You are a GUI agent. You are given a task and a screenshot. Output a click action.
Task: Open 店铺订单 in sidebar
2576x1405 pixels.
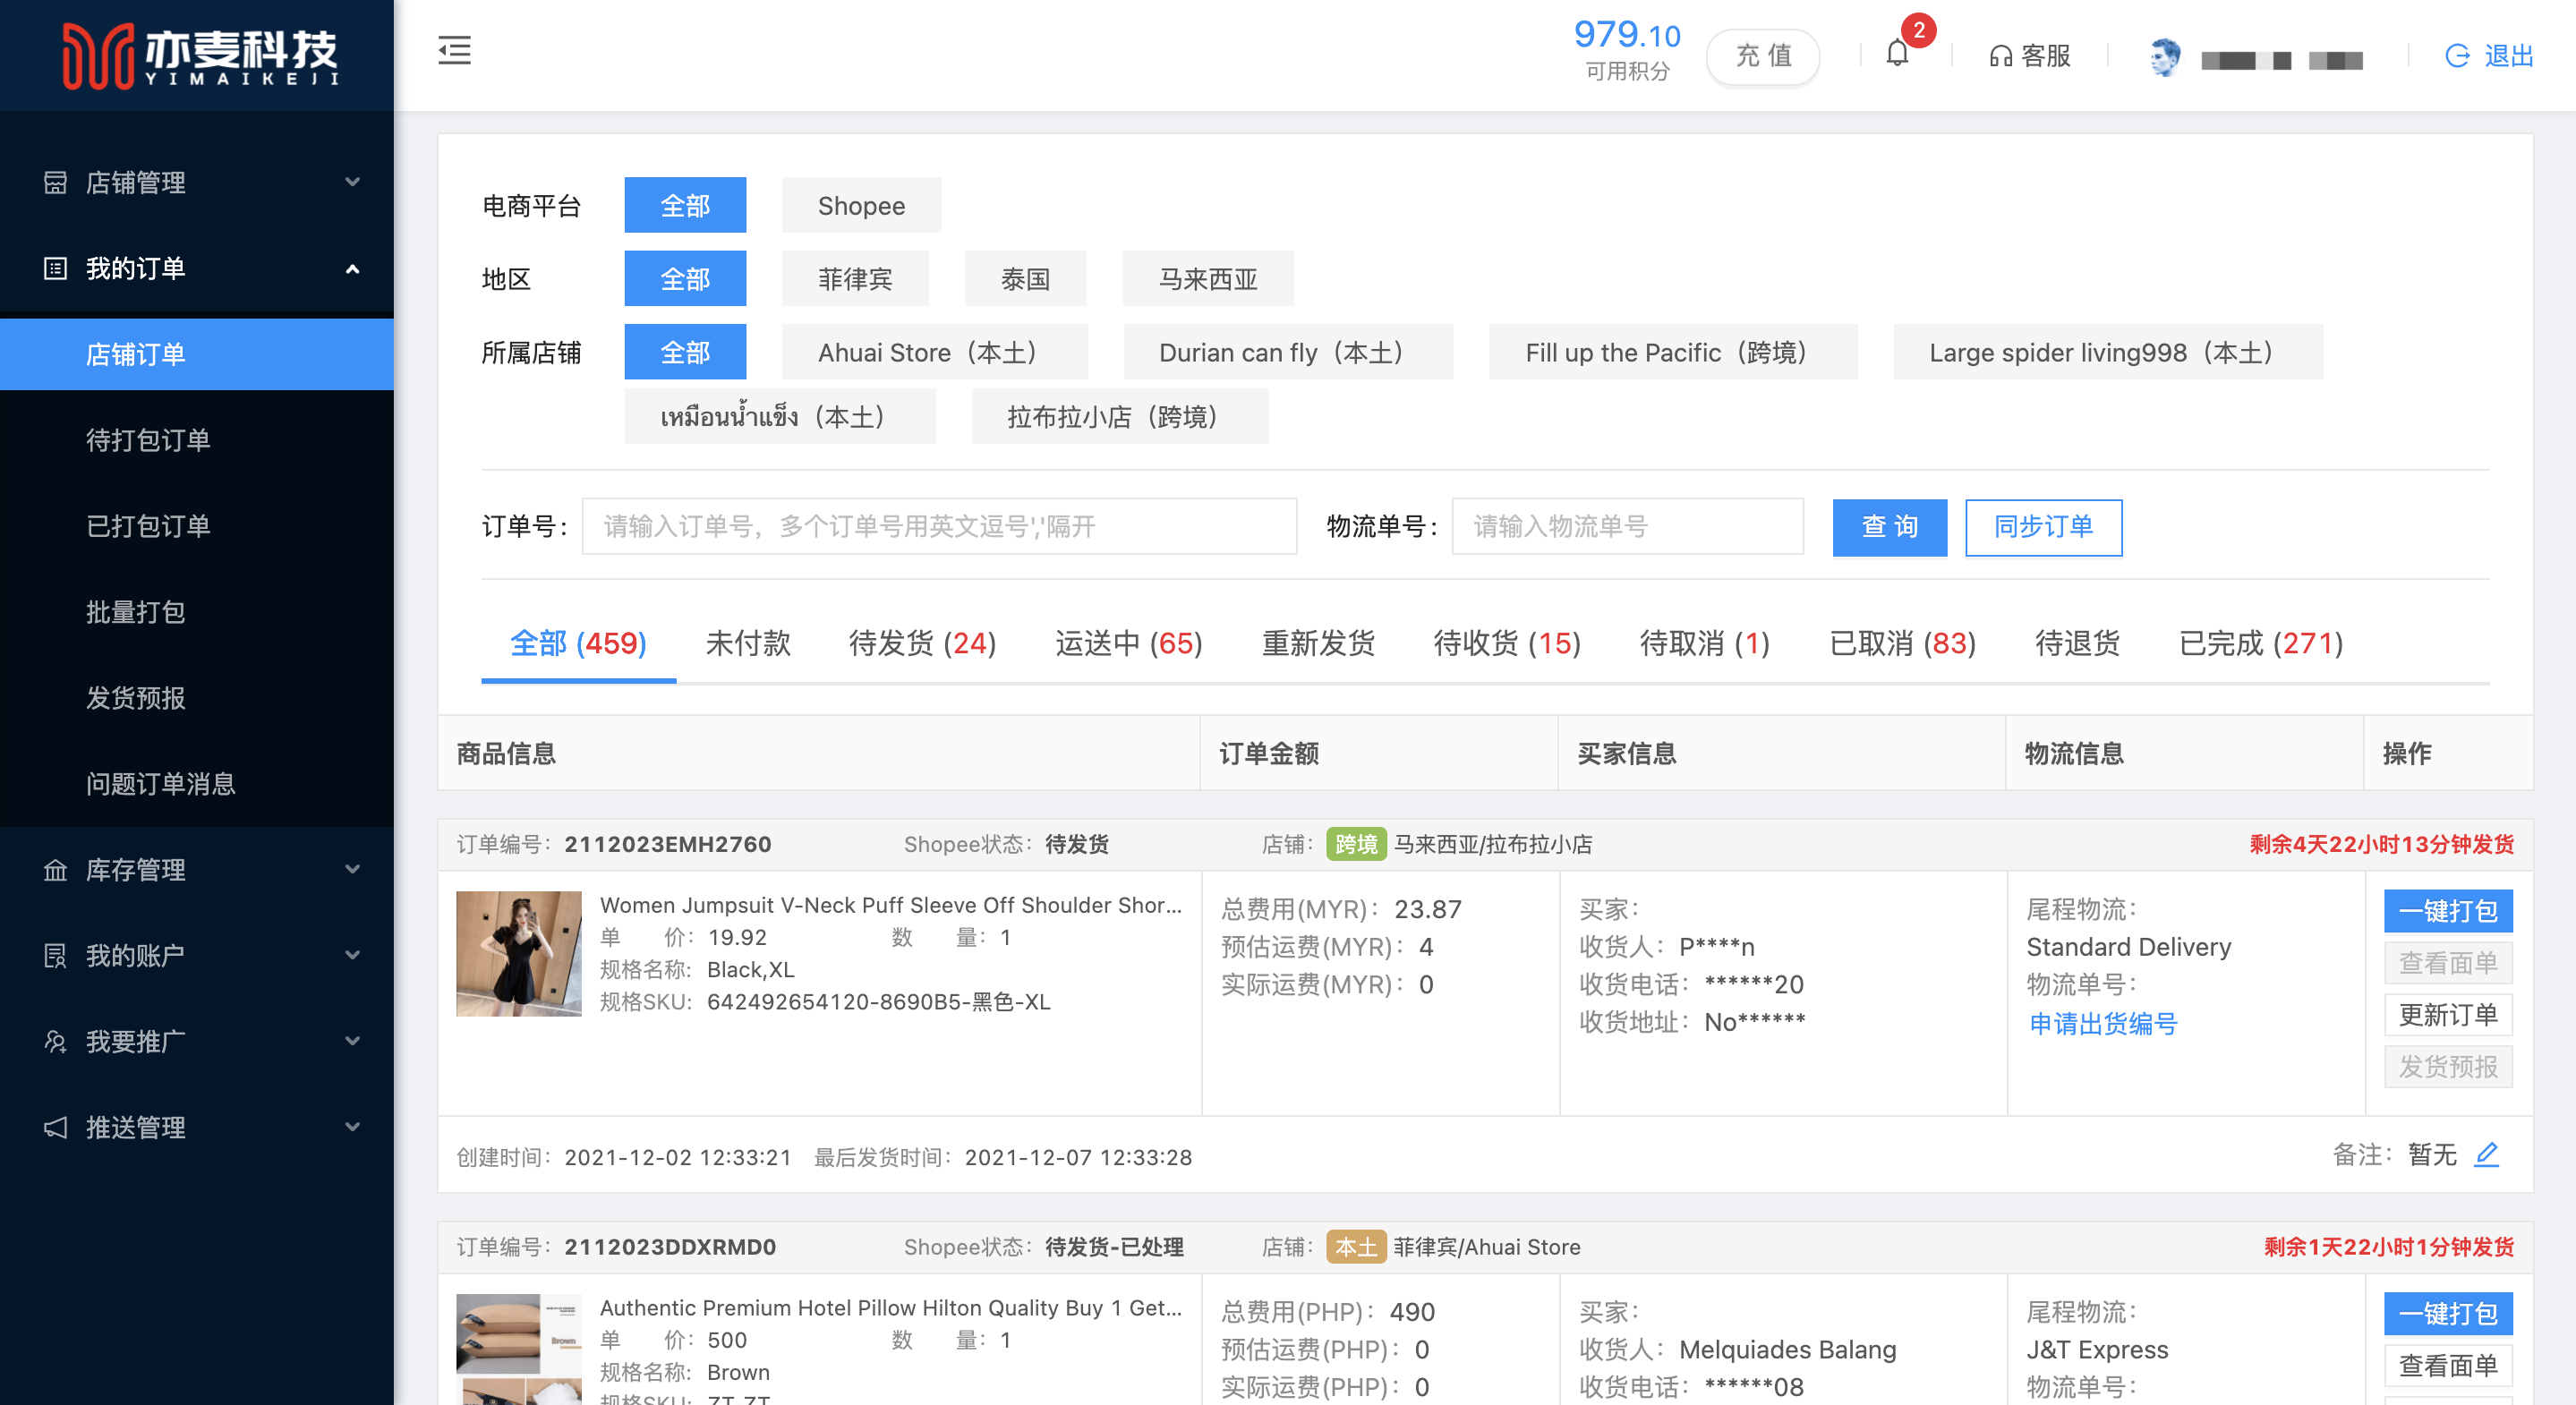click(197, 354)
